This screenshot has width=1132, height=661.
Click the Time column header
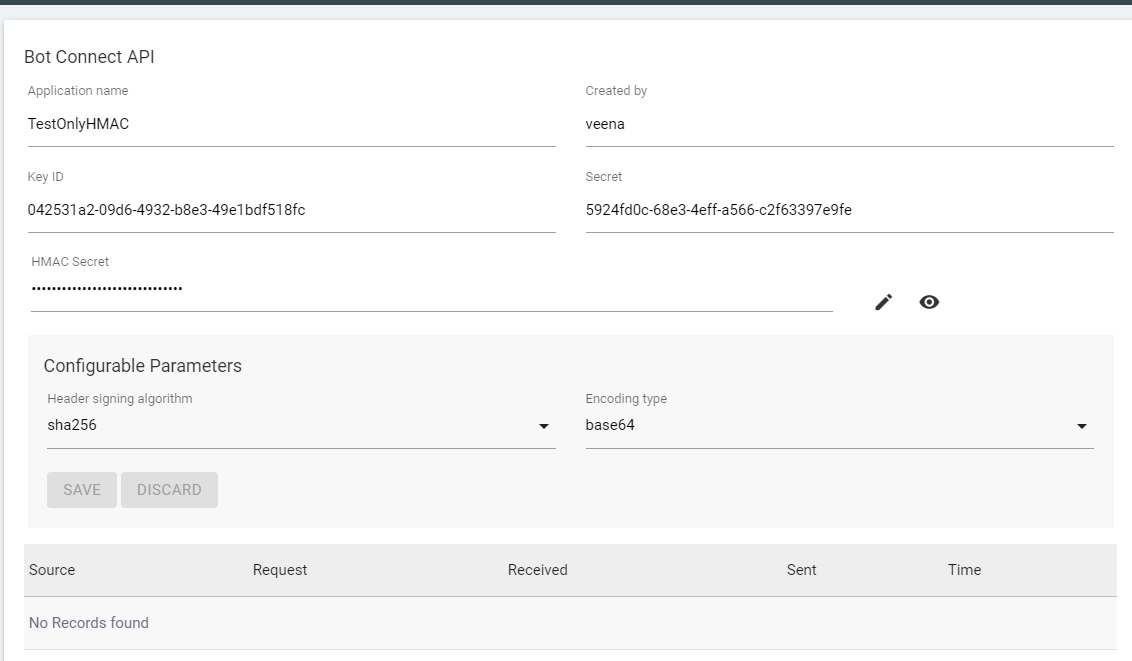pyautogui.click(x=964, y=570)
